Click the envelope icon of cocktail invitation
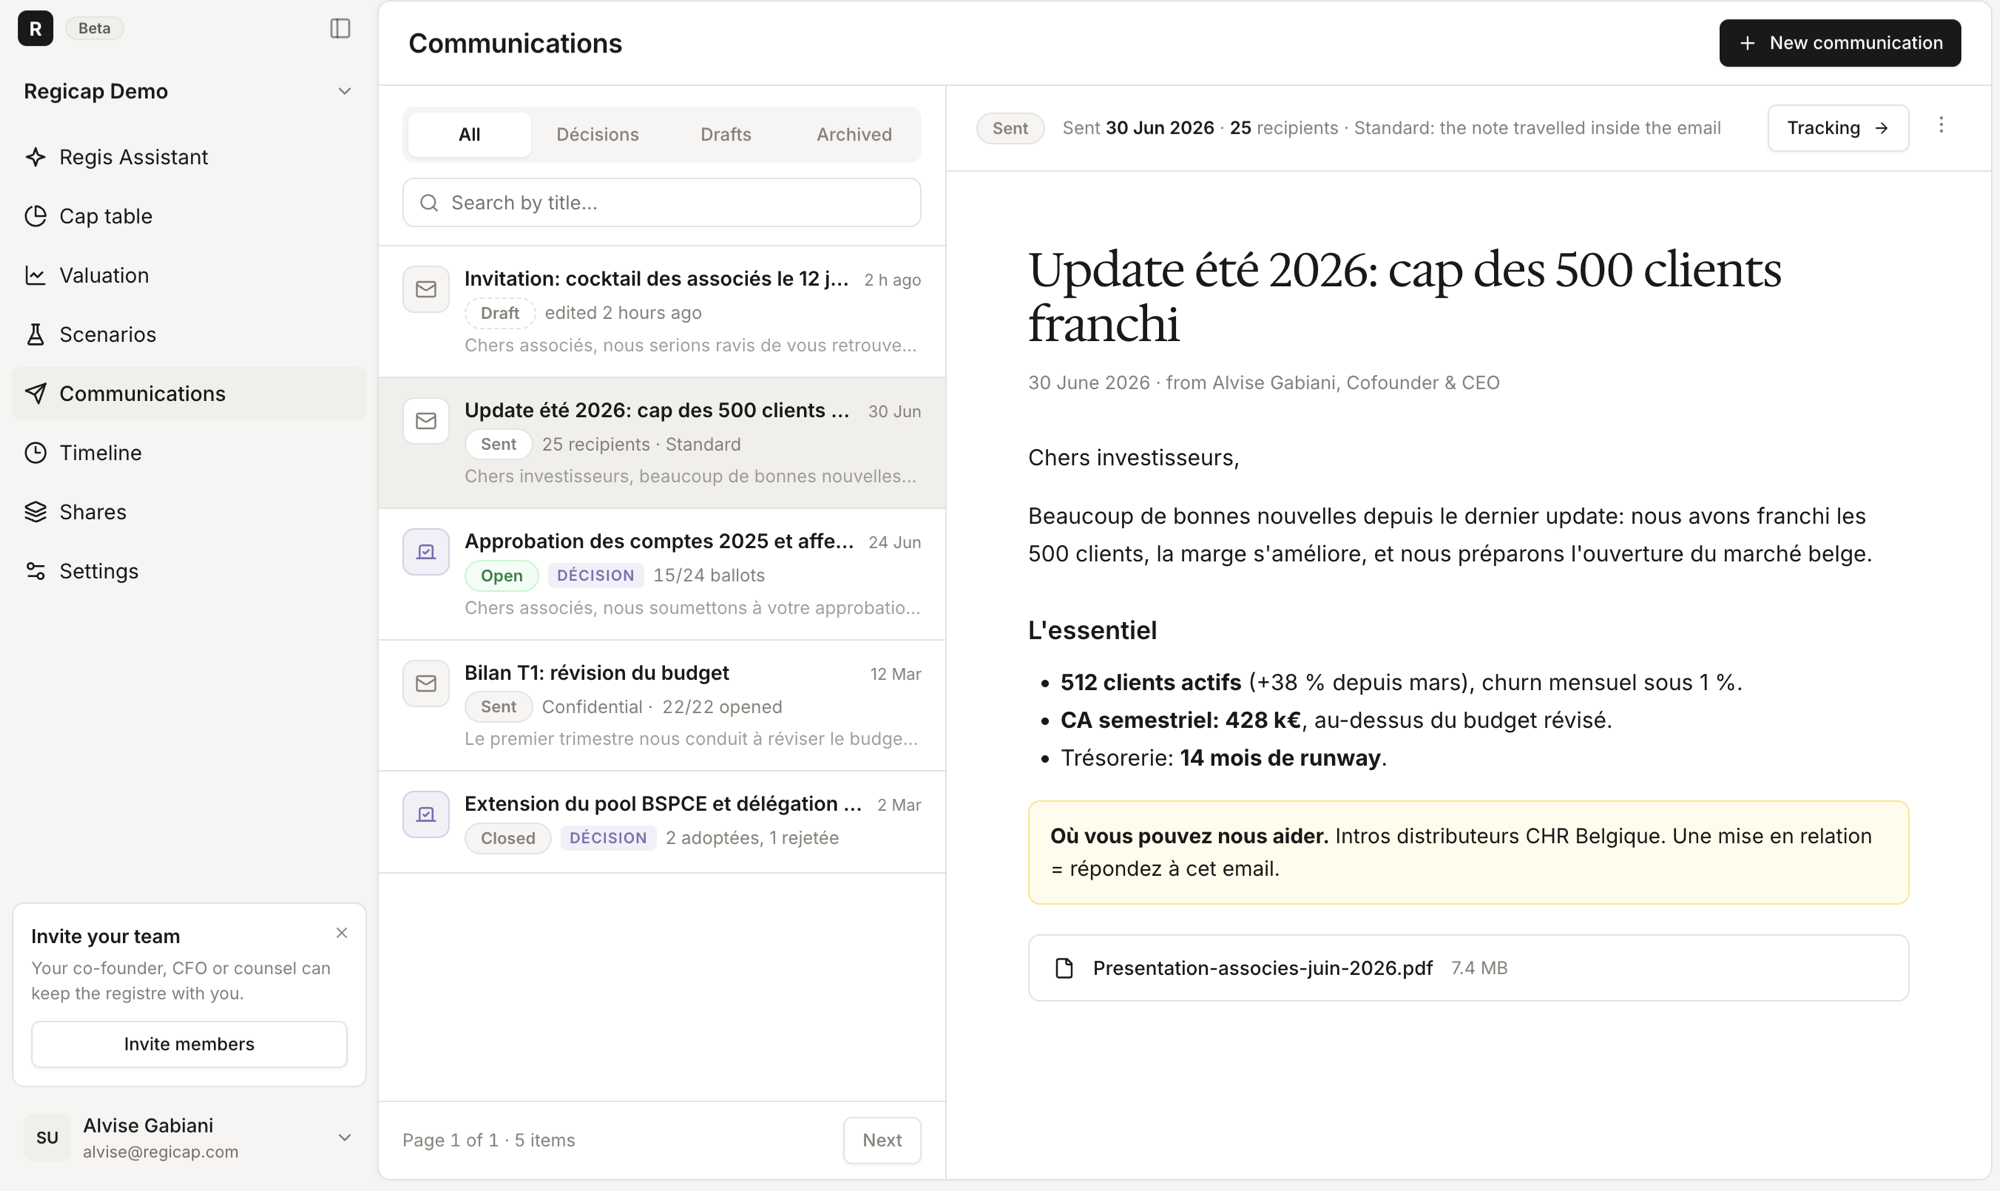Screen dimensions: 2000x1191 (426, 289)
